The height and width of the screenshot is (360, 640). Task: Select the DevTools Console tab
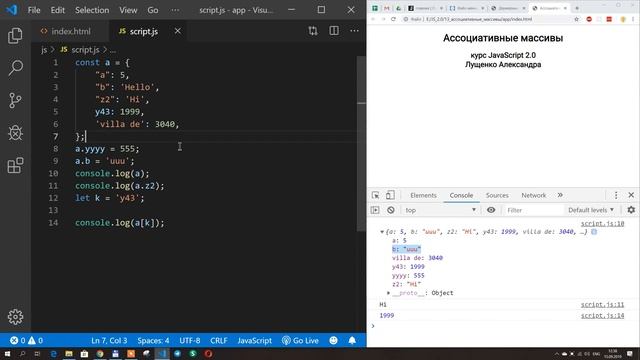point(461,195)
